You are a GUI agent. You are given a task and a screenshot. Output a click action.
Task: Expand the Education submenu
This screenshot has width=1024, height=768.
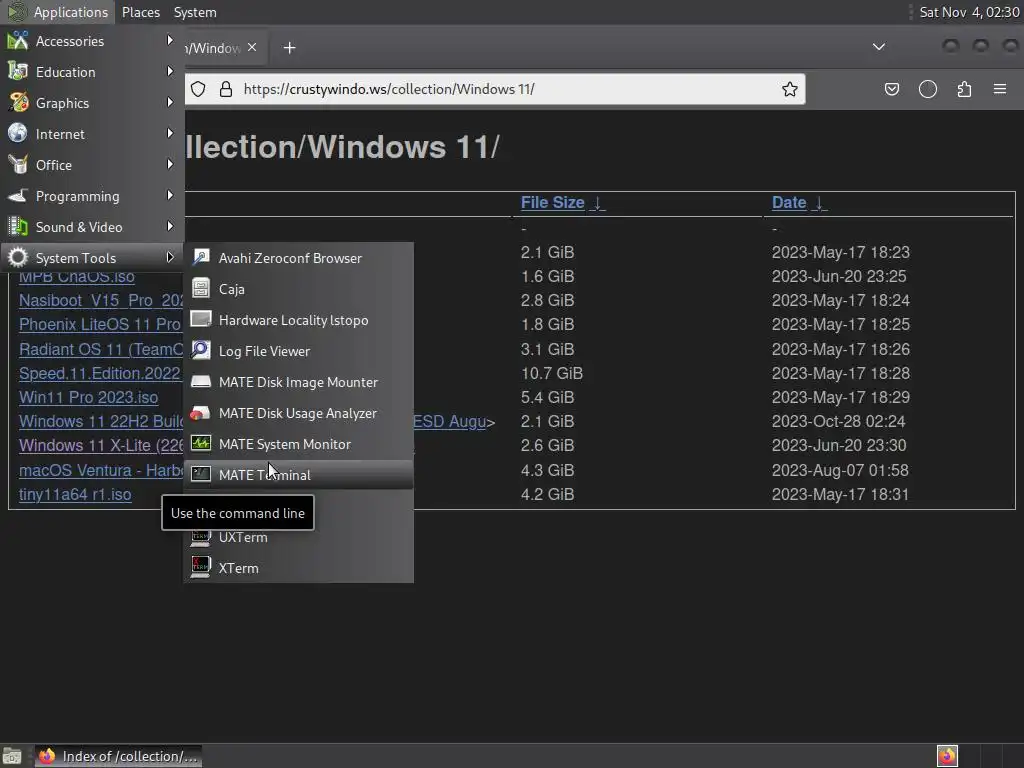click(92, 72)
